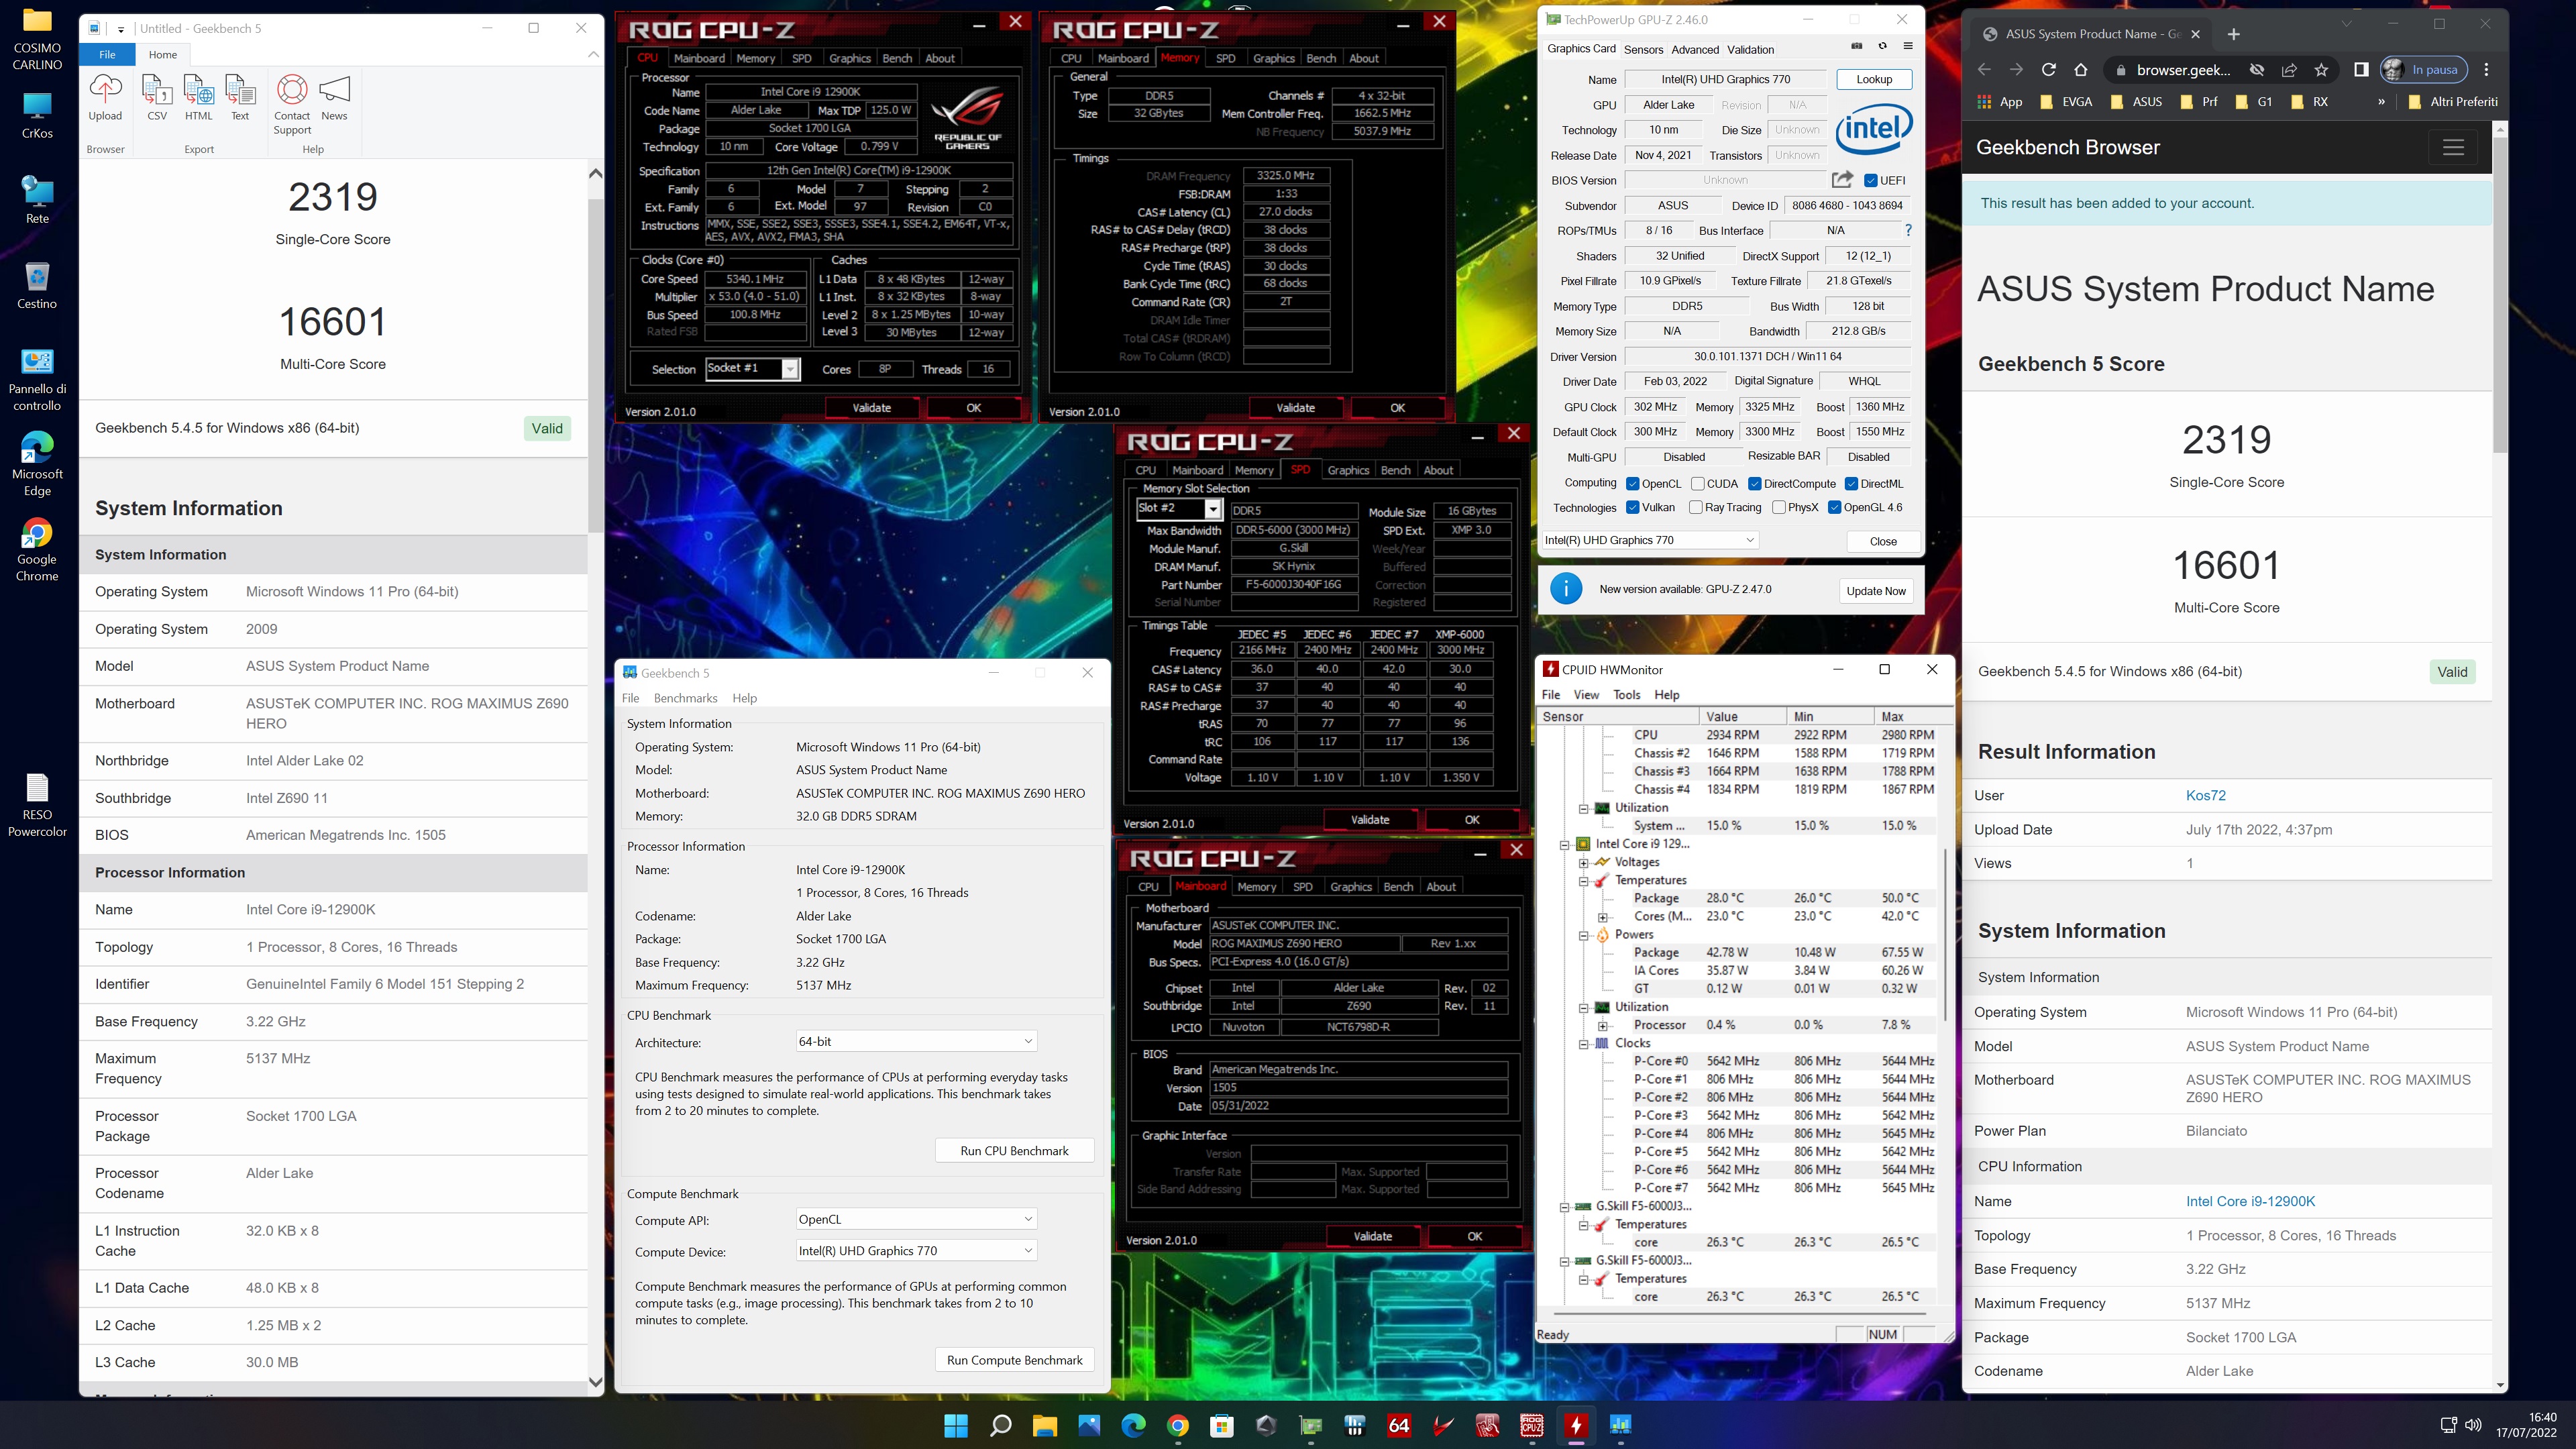Click the Chrome address bar URL
The image size is (2576, 1449).
(2183, 69)
